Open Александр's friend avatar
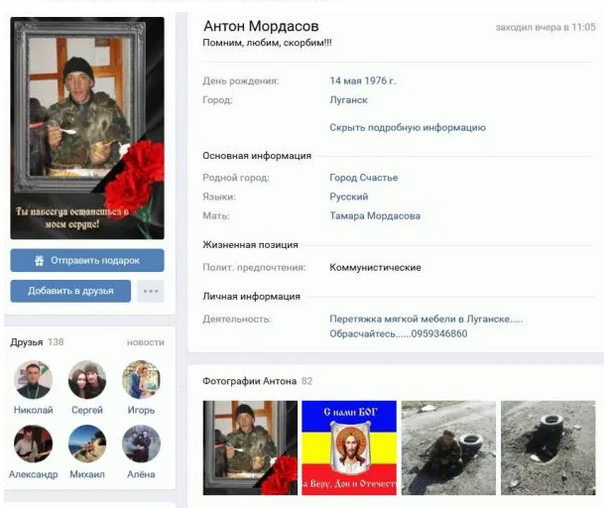Screen dimensions: 605x510 33,444
